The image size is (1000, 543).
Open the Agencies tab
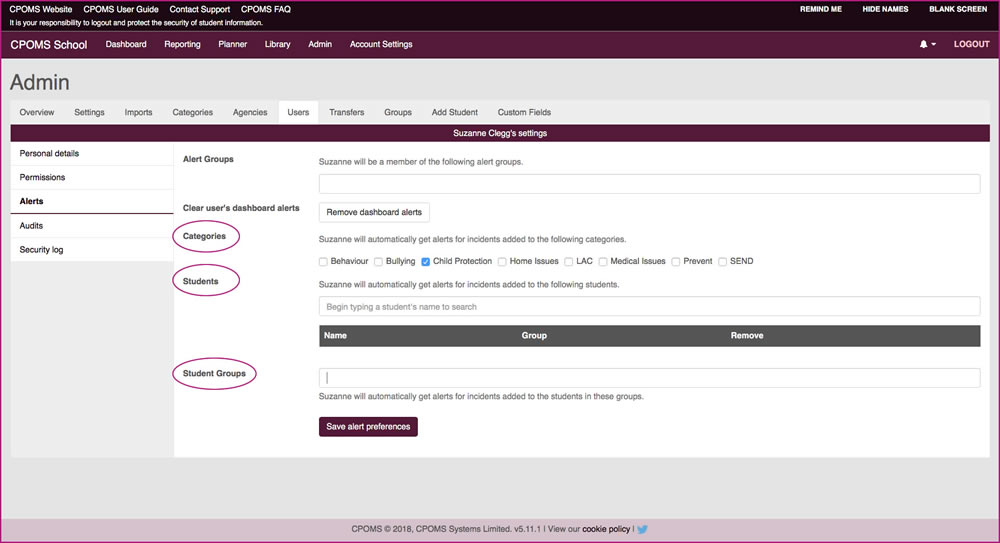(250, 112)
